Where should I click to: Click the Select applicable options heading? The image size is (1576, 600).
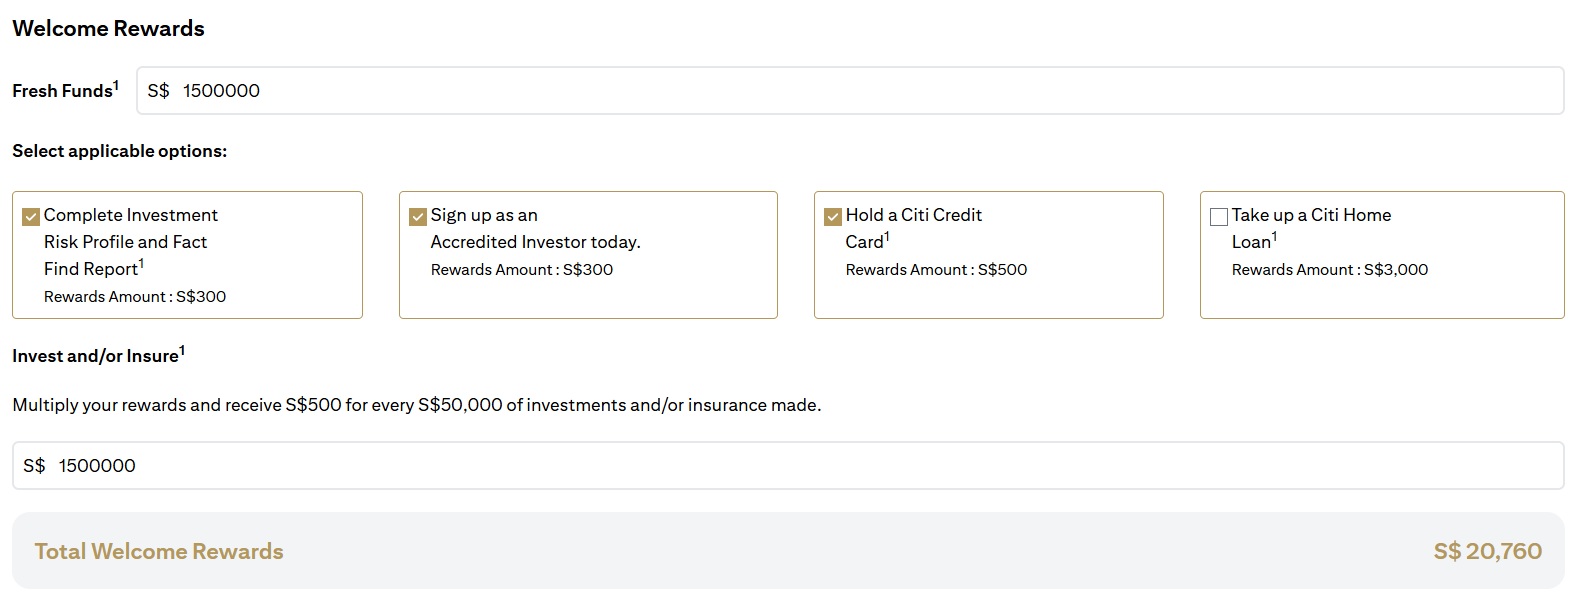[x=119, y=151]
